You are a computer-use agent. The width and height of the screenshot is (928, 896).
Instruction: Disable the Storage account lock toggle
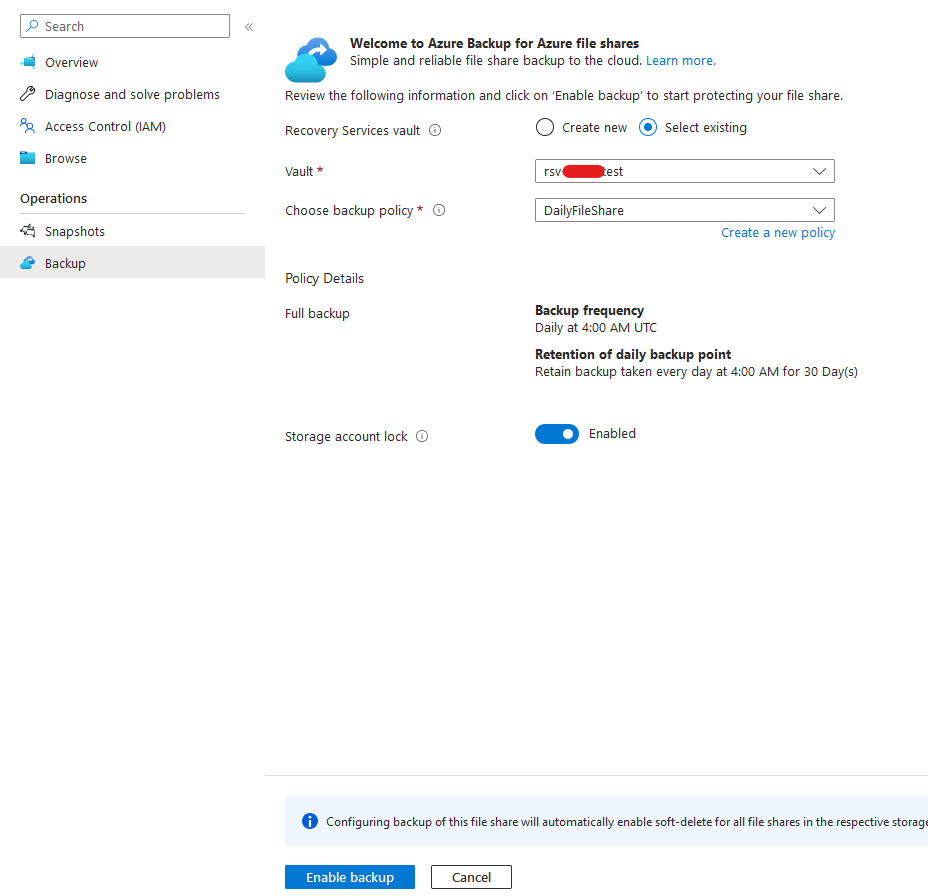point(557,434)
